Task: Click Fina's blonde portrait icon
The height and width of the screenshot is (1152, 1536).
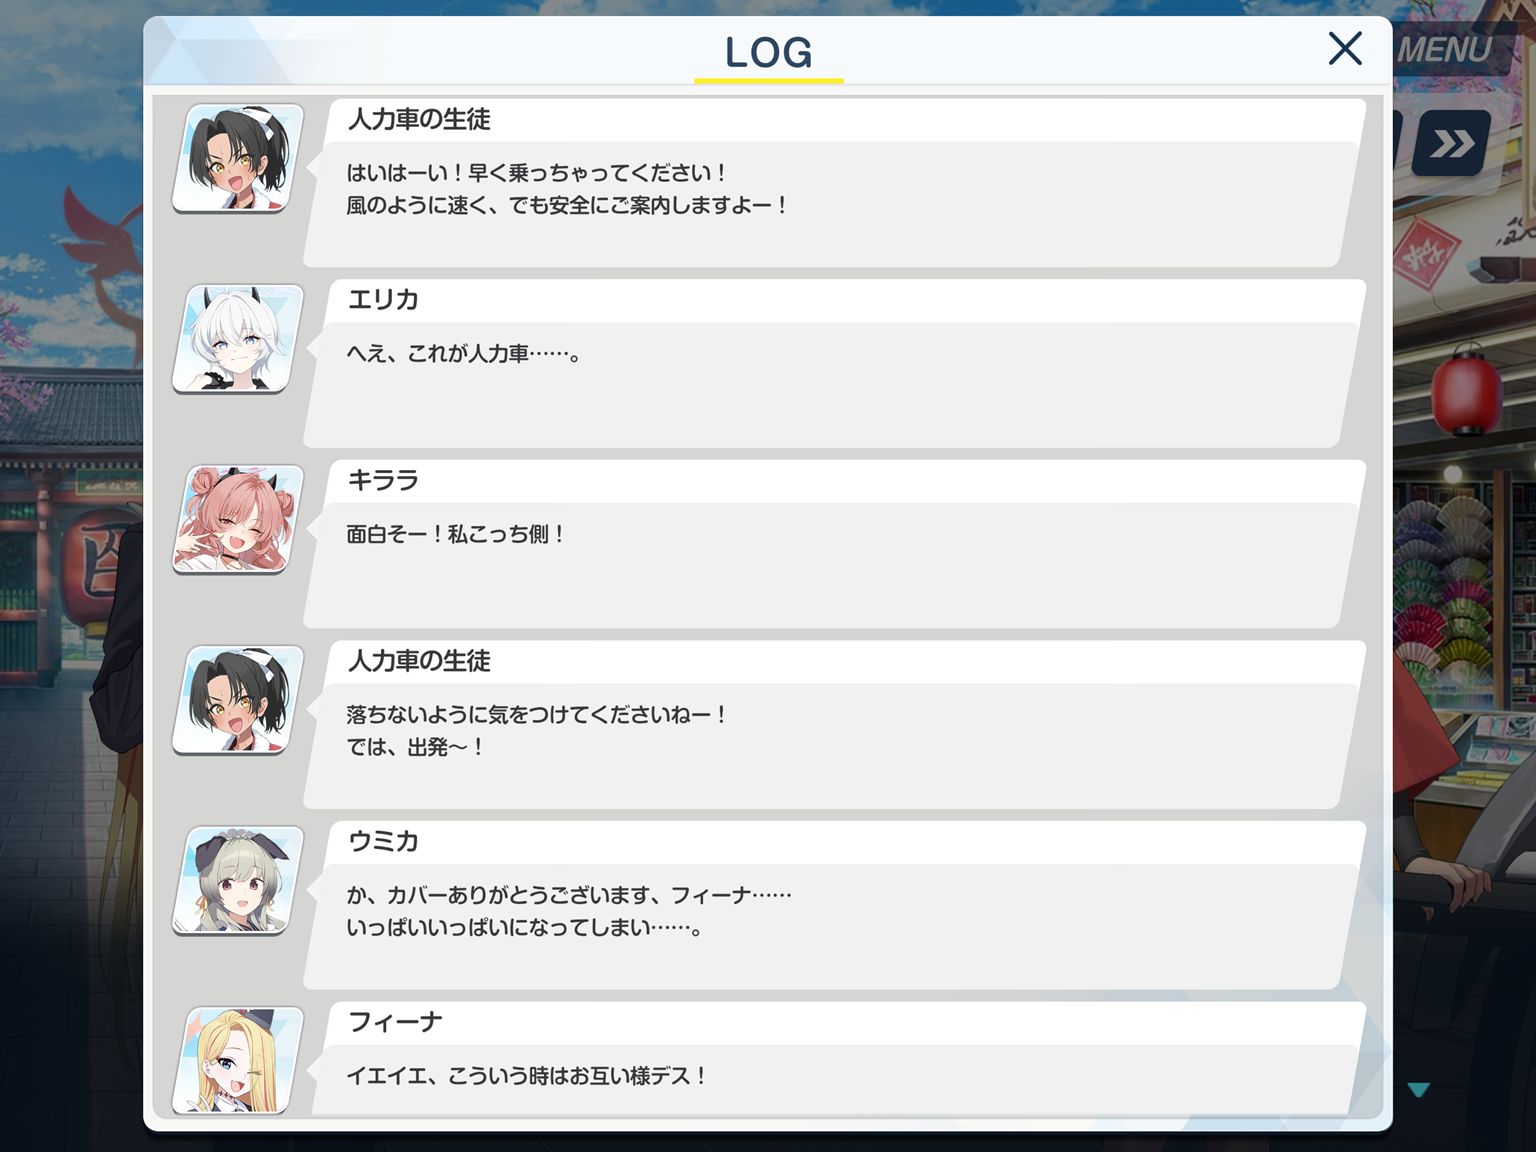Action: [238, 1060]
